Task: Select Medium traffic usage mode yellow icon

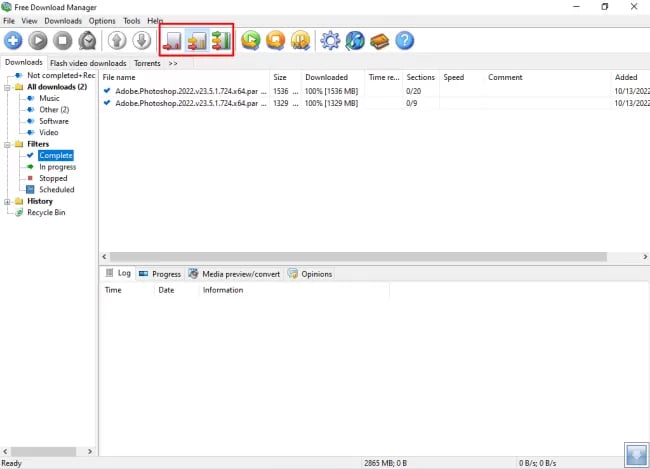Action: click(196, 41)
